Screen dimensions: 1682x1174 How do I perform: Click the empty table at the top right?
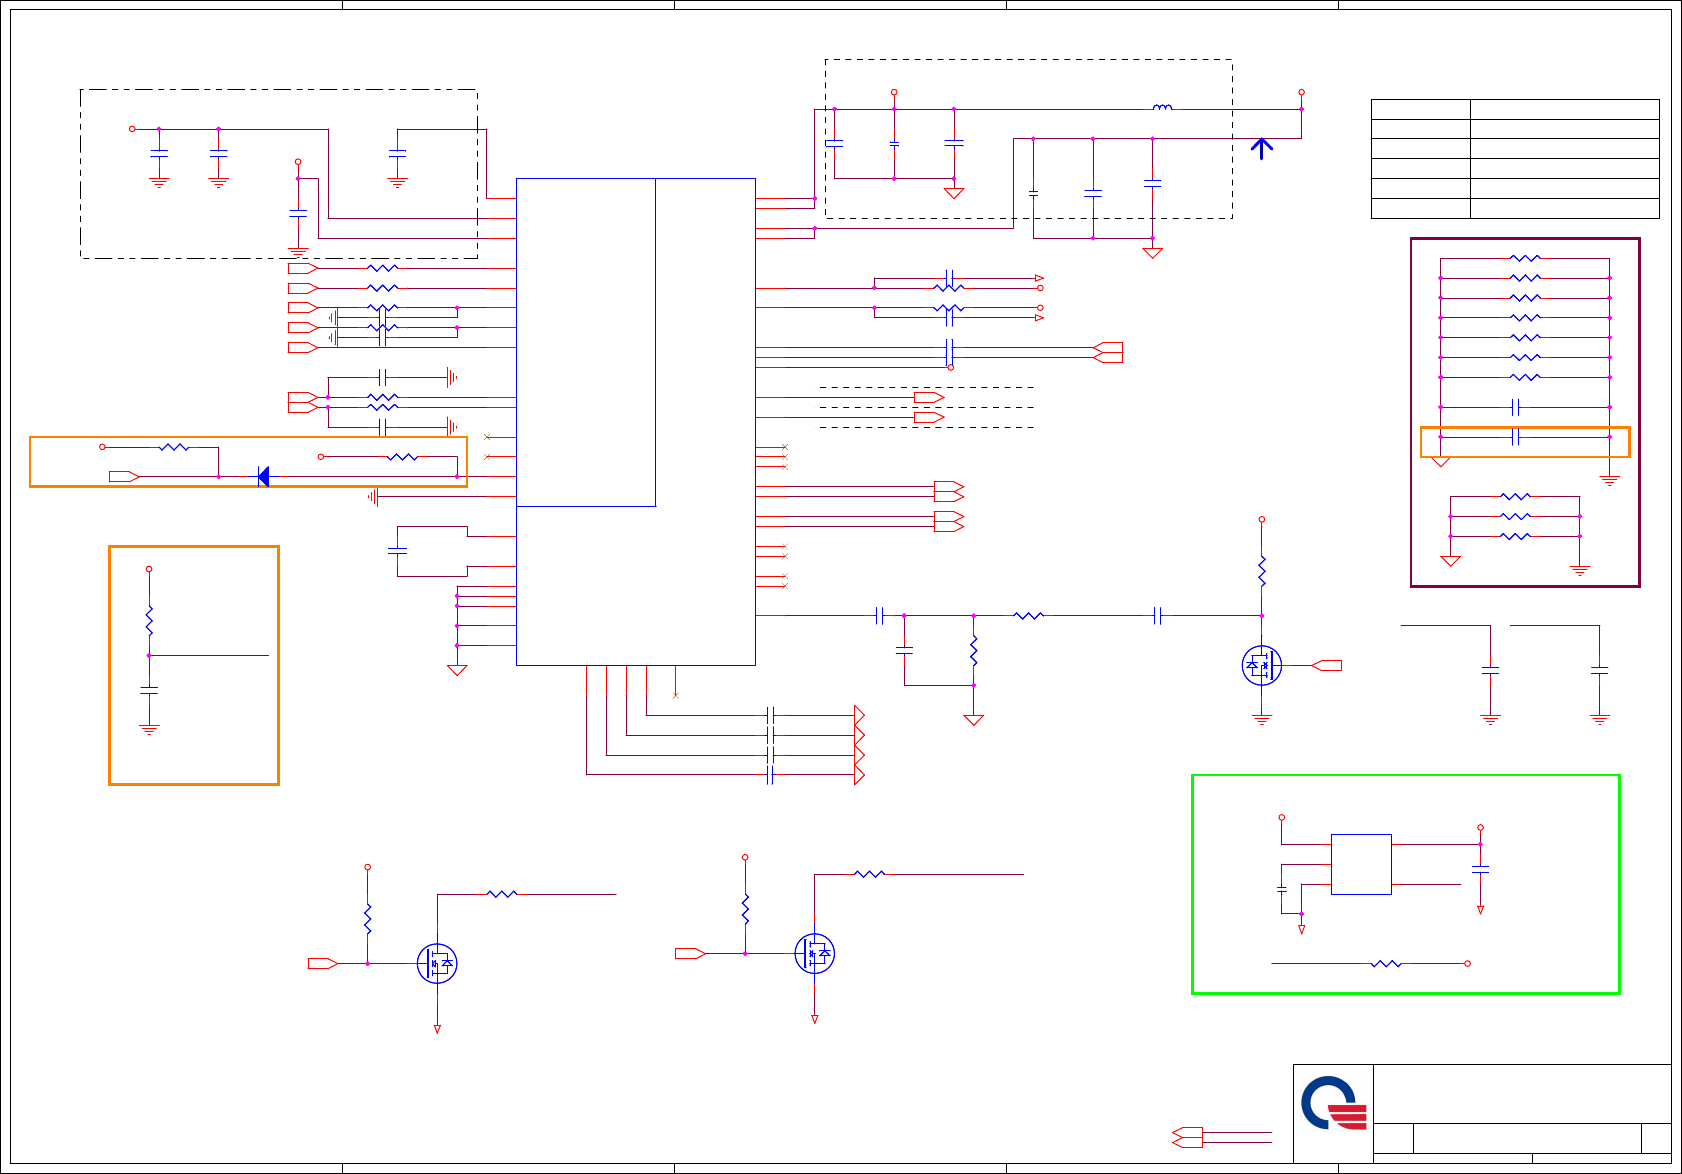coord(1515,158)
